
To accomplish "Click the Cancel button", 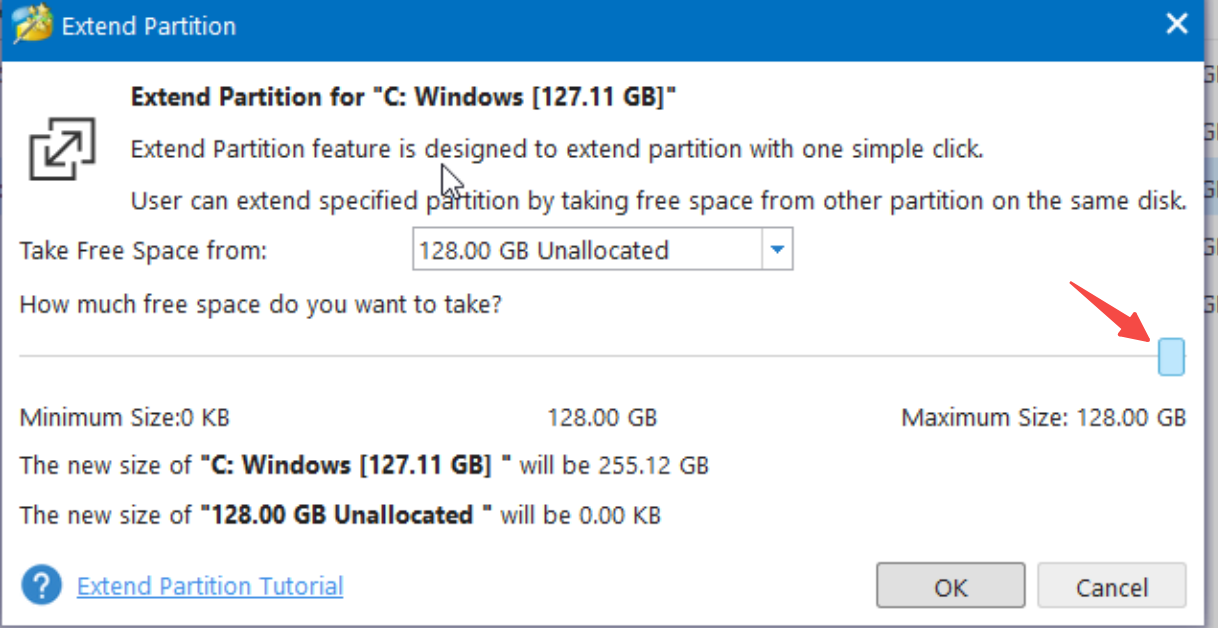I will [x=1112, y=587].
